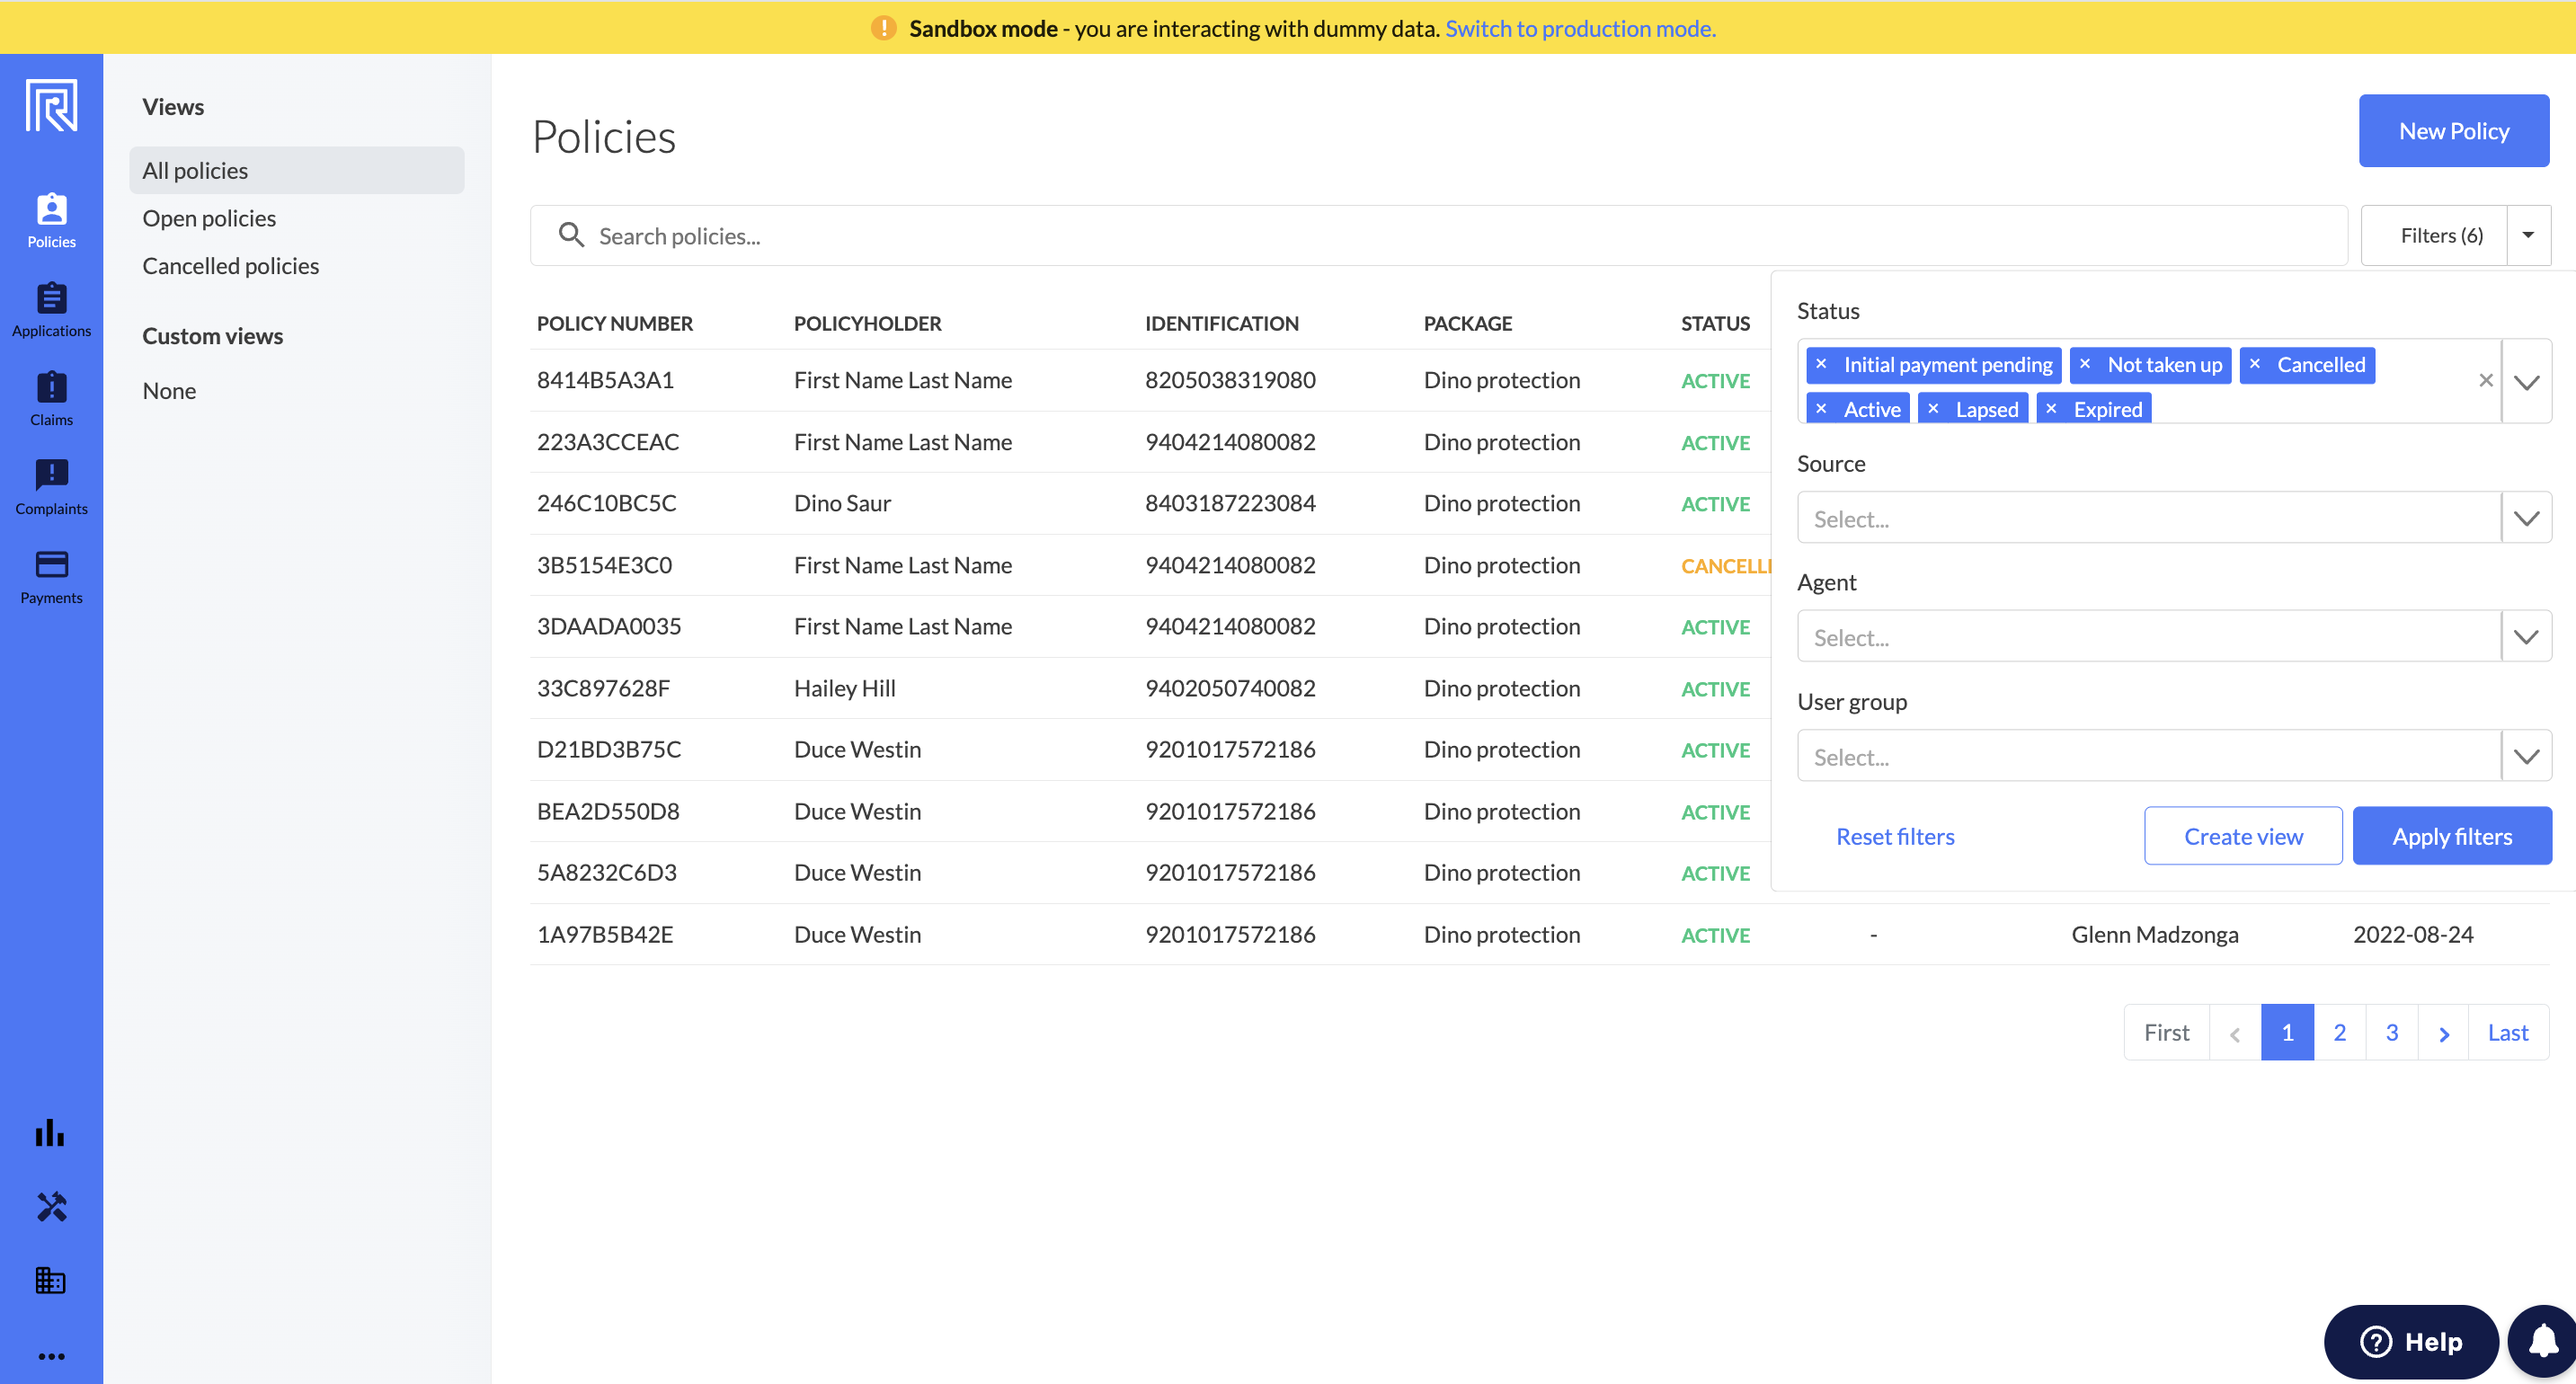The width and height of the screenshot is (2576, 1384).
Task: Open policy D21BD3B75C row
Action: click(1150, 749)
